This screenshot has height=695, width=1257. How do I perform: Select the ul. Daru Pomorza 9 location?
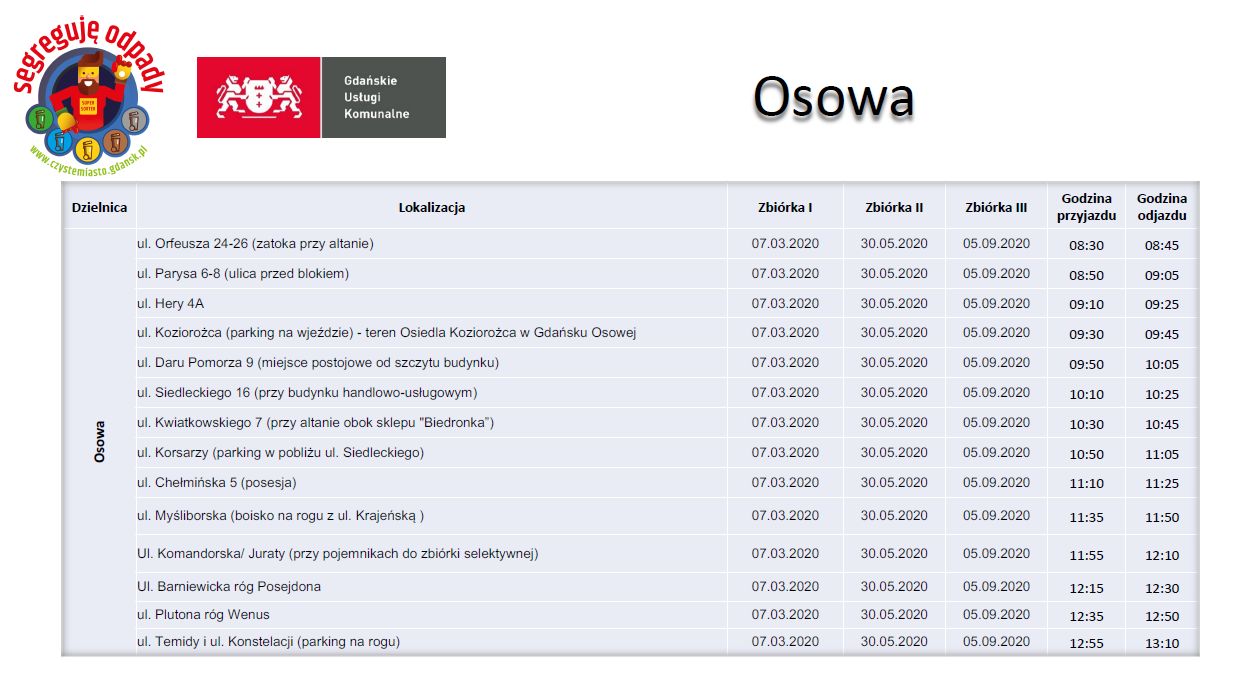point(317,363)
